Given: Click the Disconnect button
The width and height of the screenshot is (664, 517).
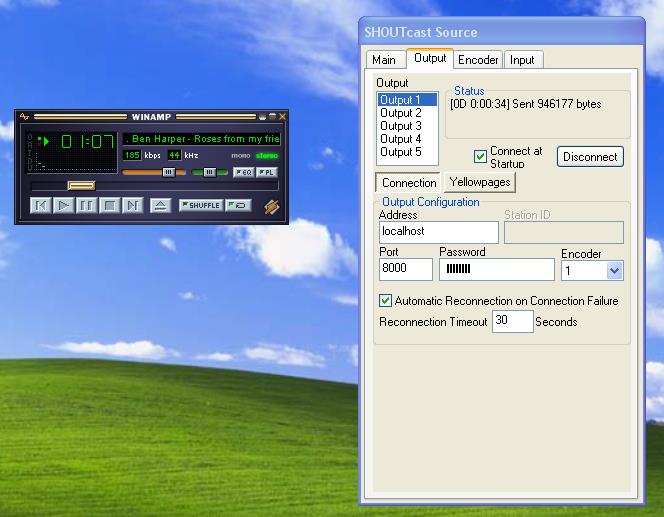Looking at the screenshot, I should tap(590, 157).
